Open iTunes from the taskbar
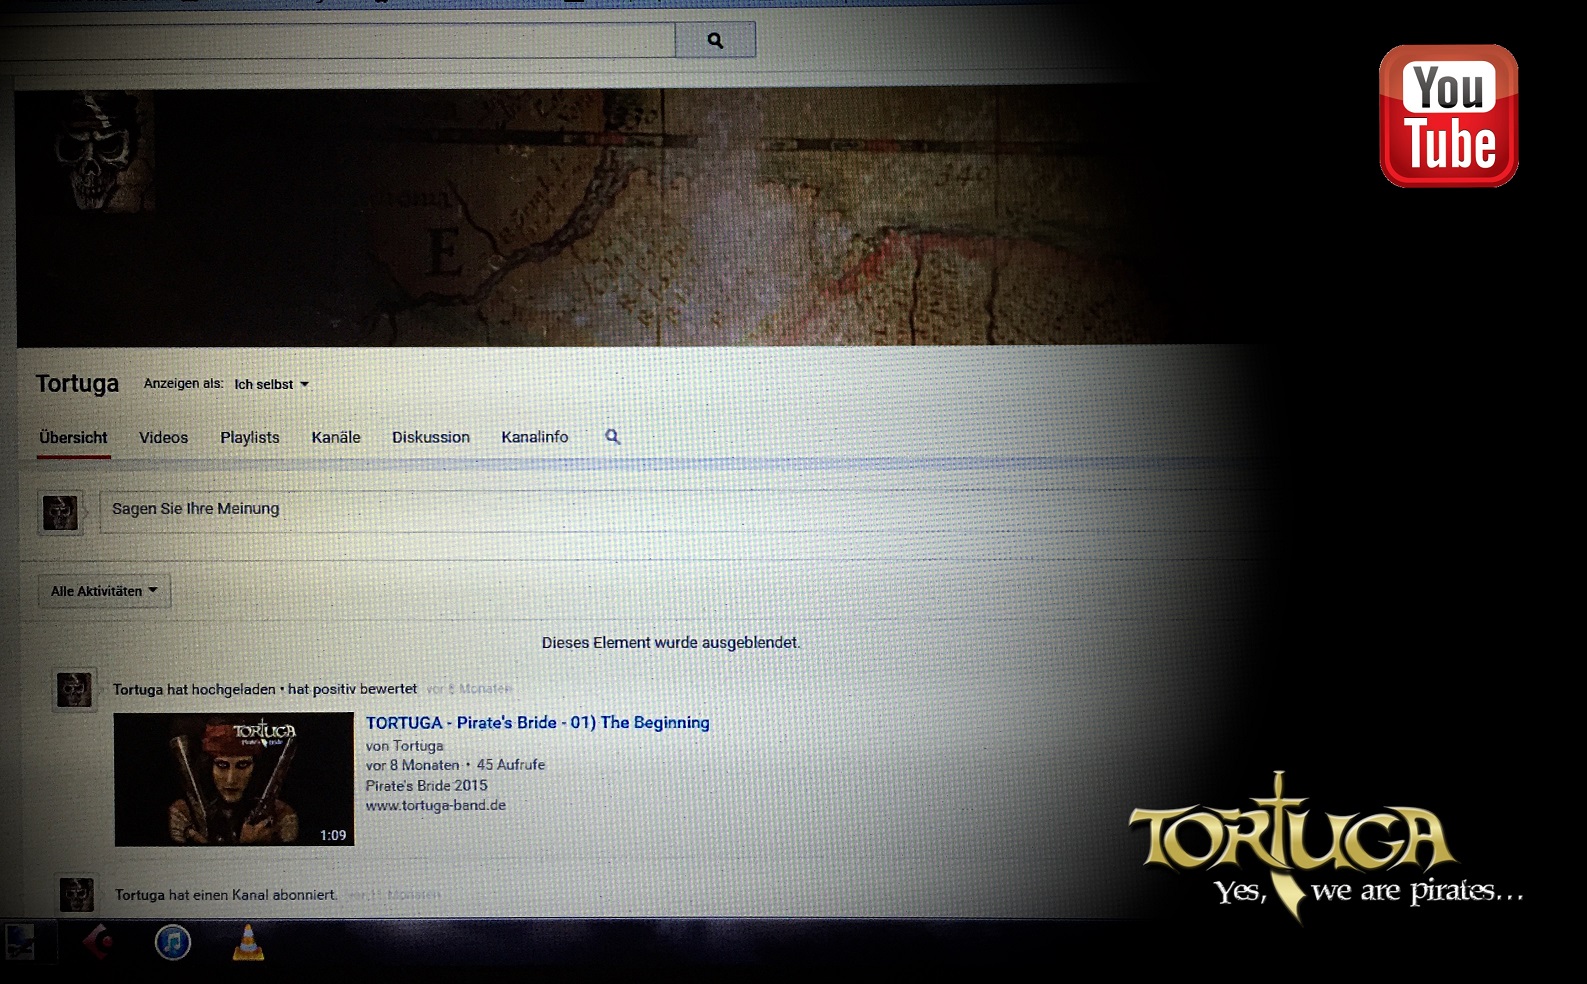1587x984 pixels. coord(173,942)
